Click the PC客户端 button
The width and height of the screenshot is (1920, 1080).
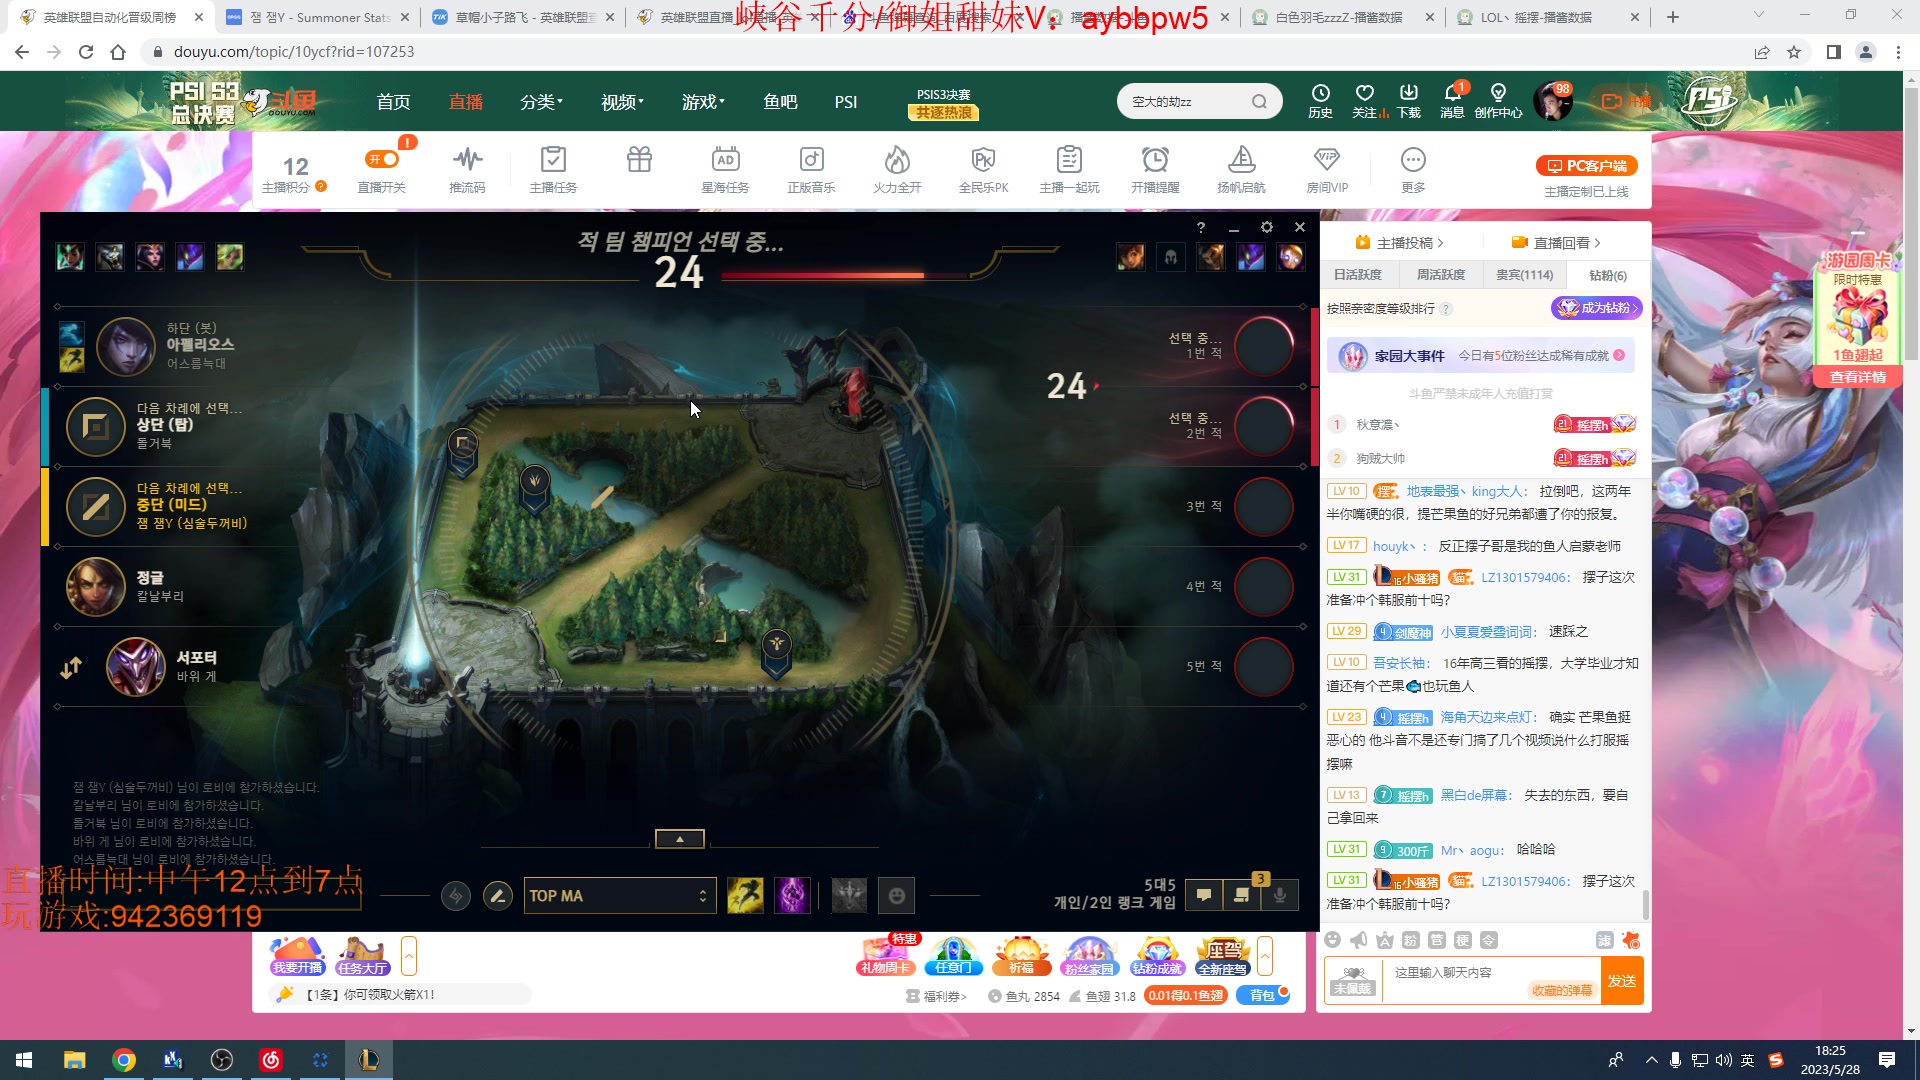(1586, 166)
